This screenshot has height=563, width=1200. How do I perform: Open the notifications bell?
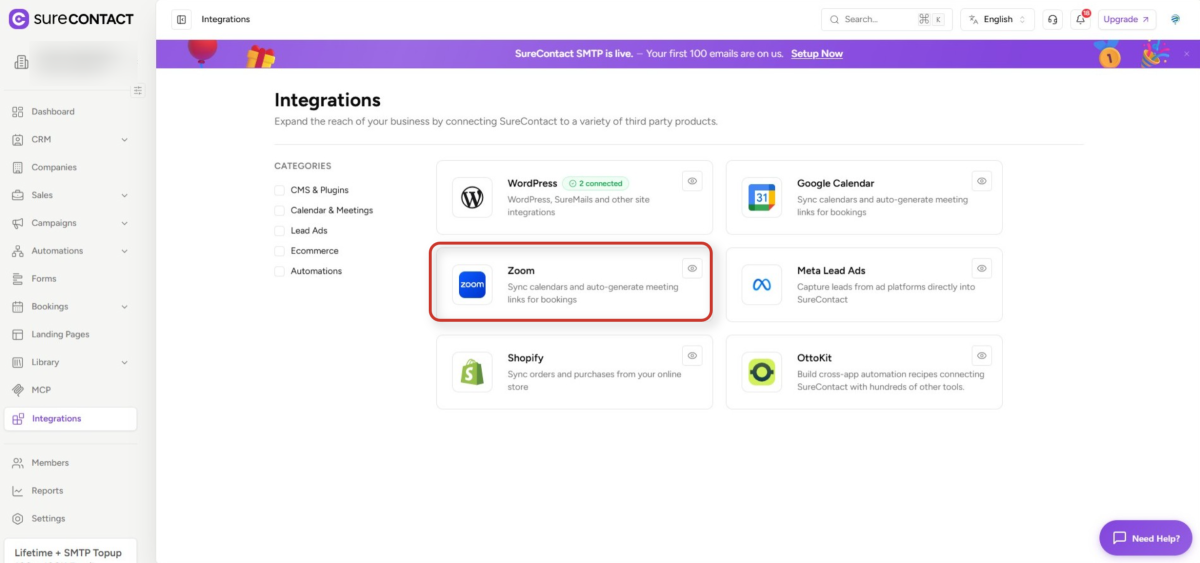point(1080,19)
